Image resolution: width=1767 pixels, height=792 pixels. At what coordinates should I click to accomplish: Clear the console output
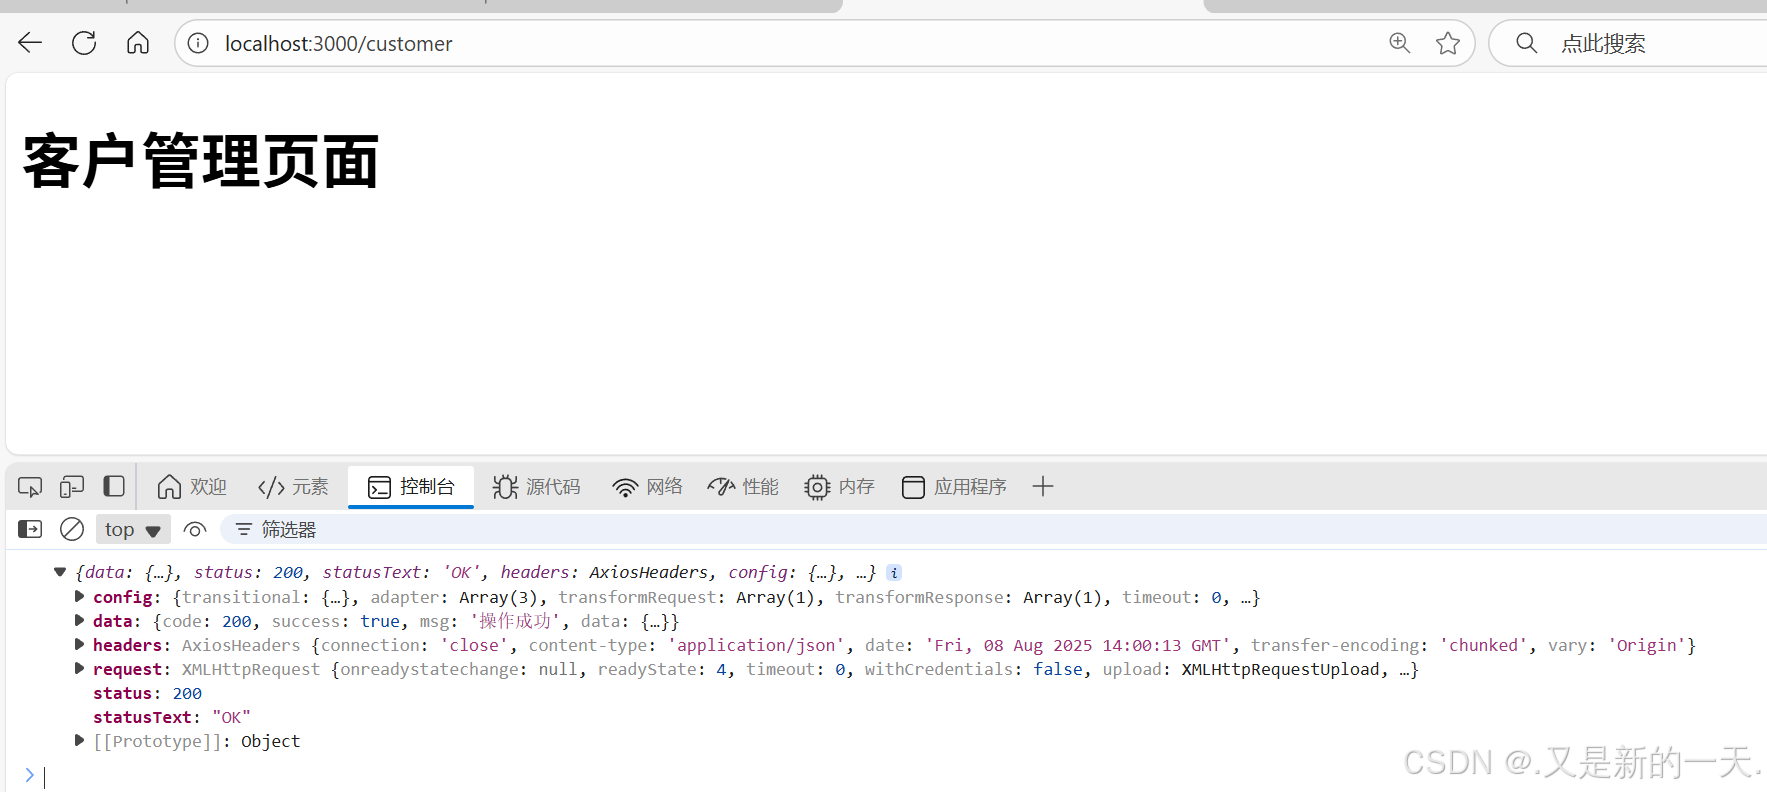point(72,529)
